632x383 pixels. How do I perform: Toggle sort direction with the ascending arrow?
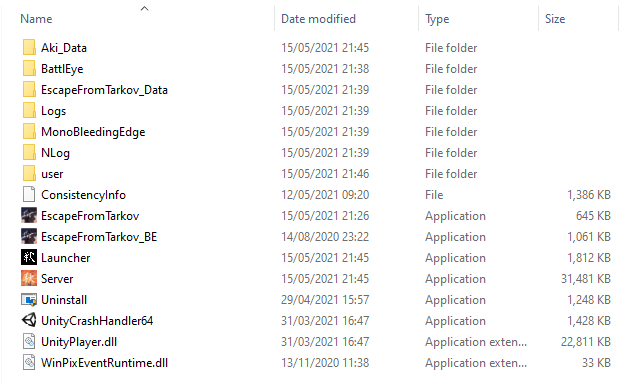[x=145, y=8]
